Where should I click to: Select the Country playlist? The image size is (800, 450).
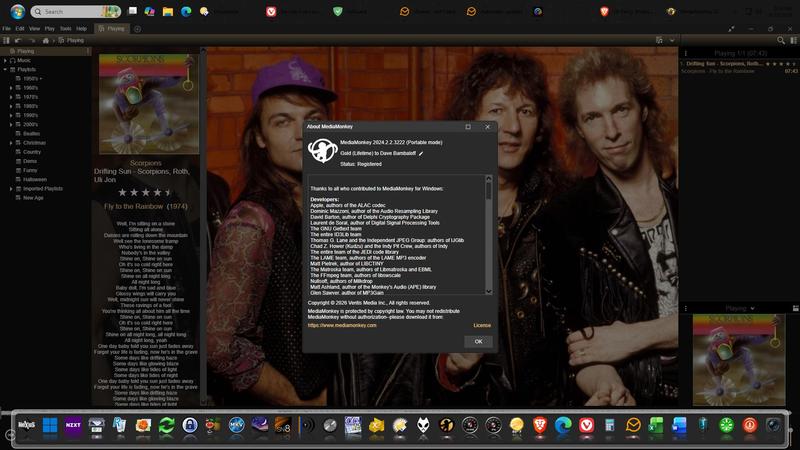[32, 152]
